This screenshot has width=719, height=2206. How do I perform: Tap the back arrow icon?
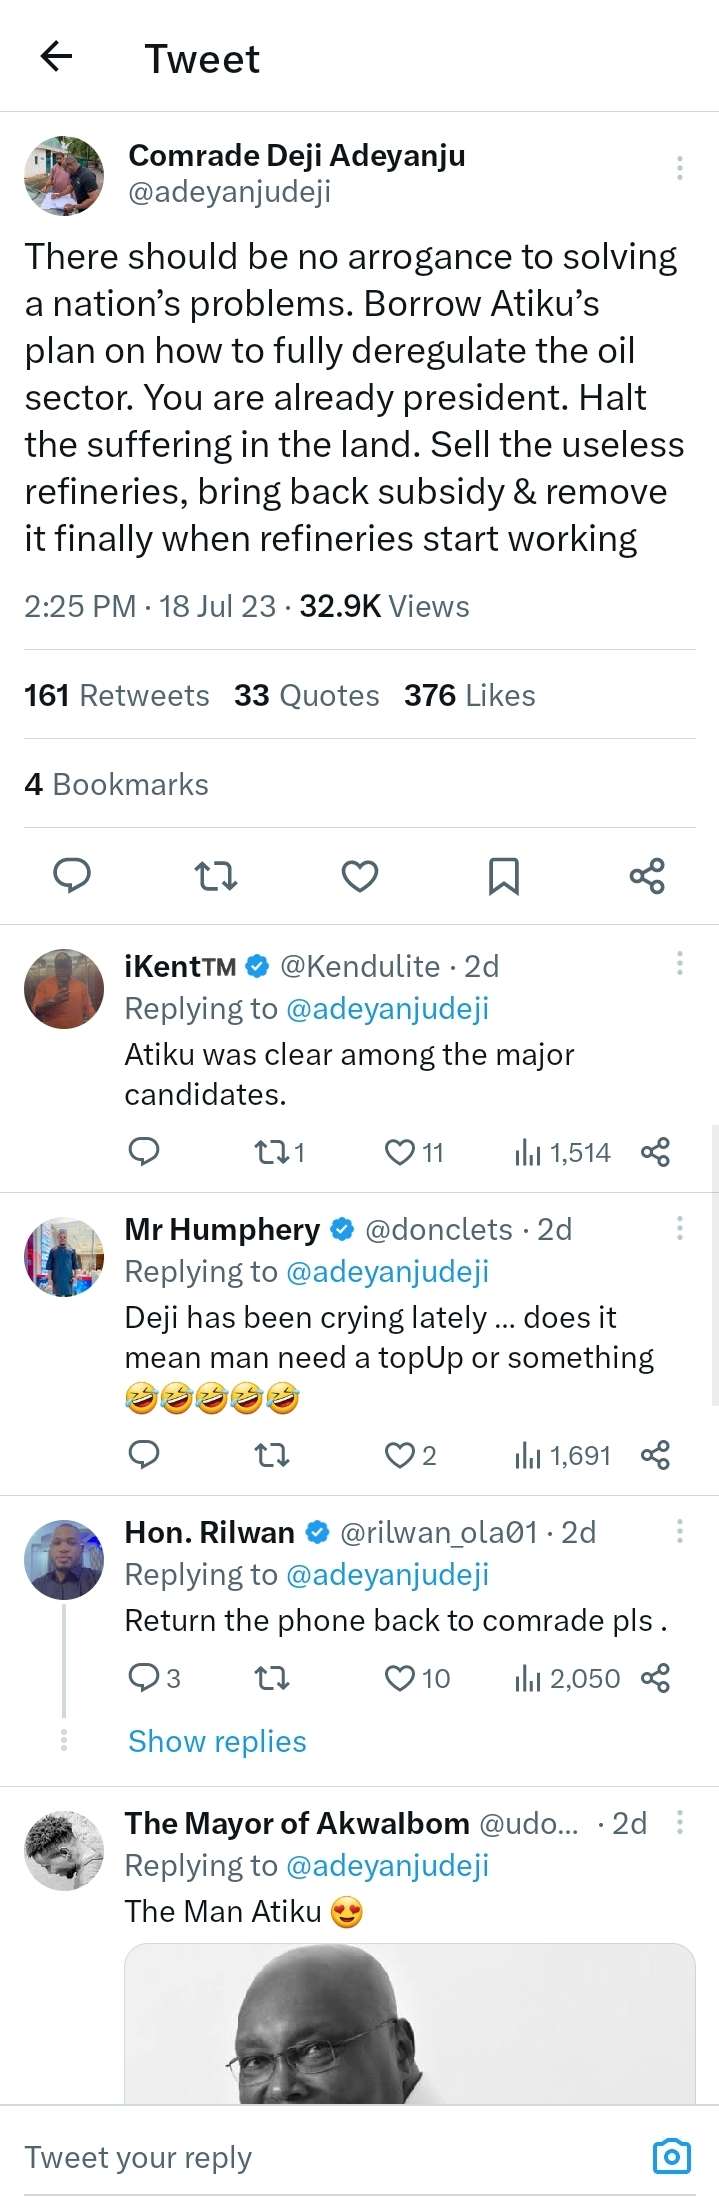(x=57, y=57)
